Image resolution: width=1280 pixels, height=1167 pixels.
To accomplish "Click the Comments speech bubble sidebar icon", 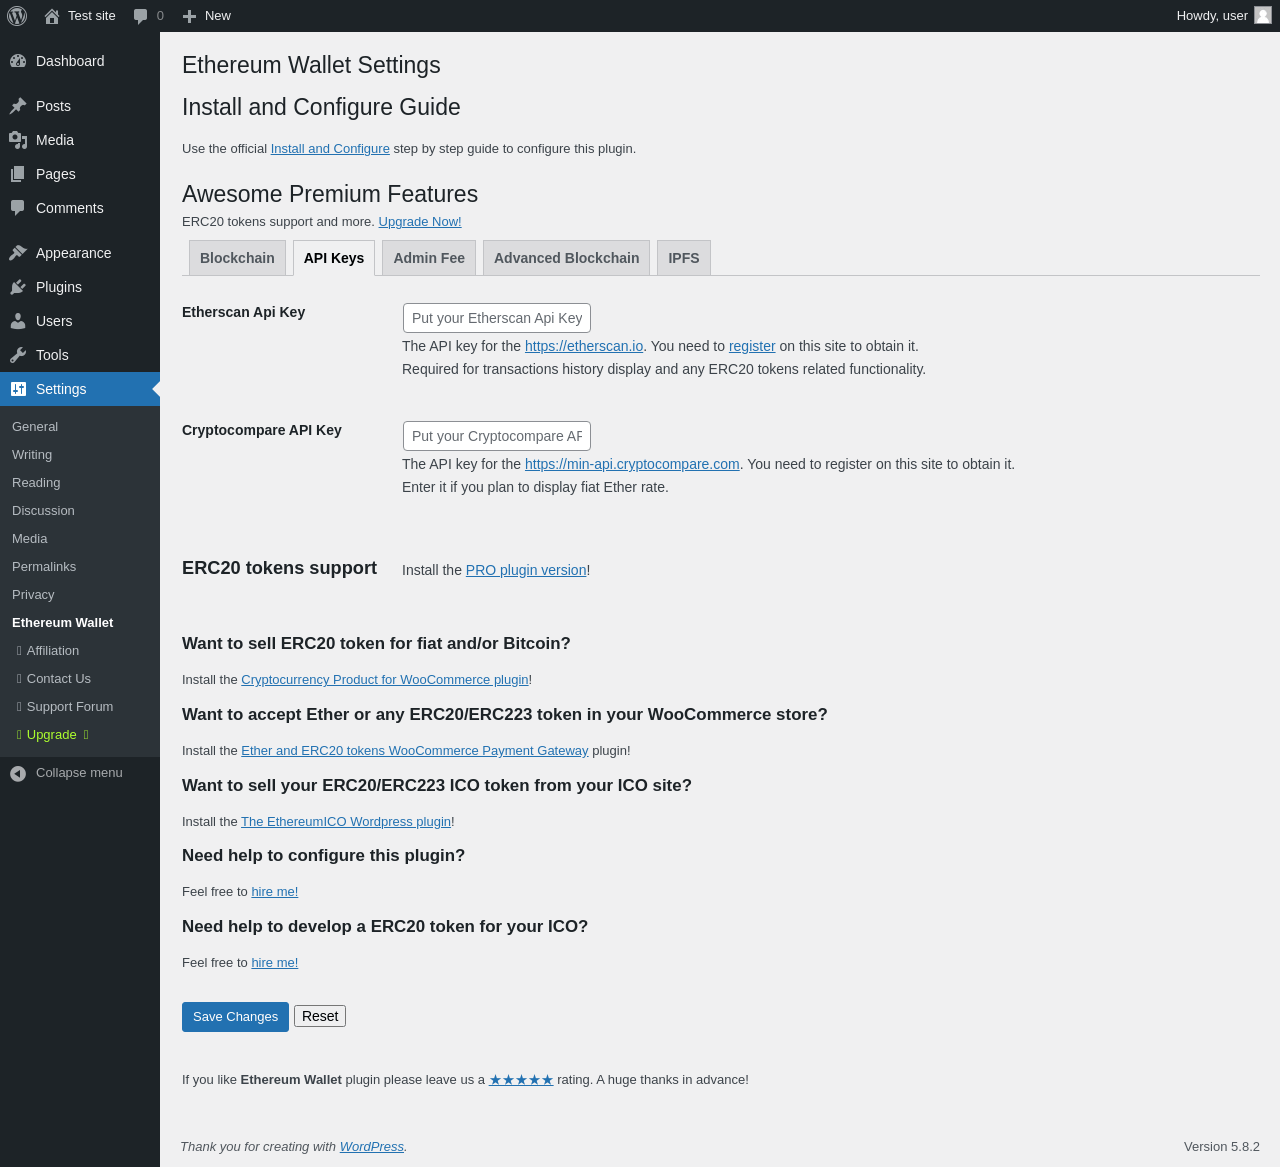I will (18, 208).
